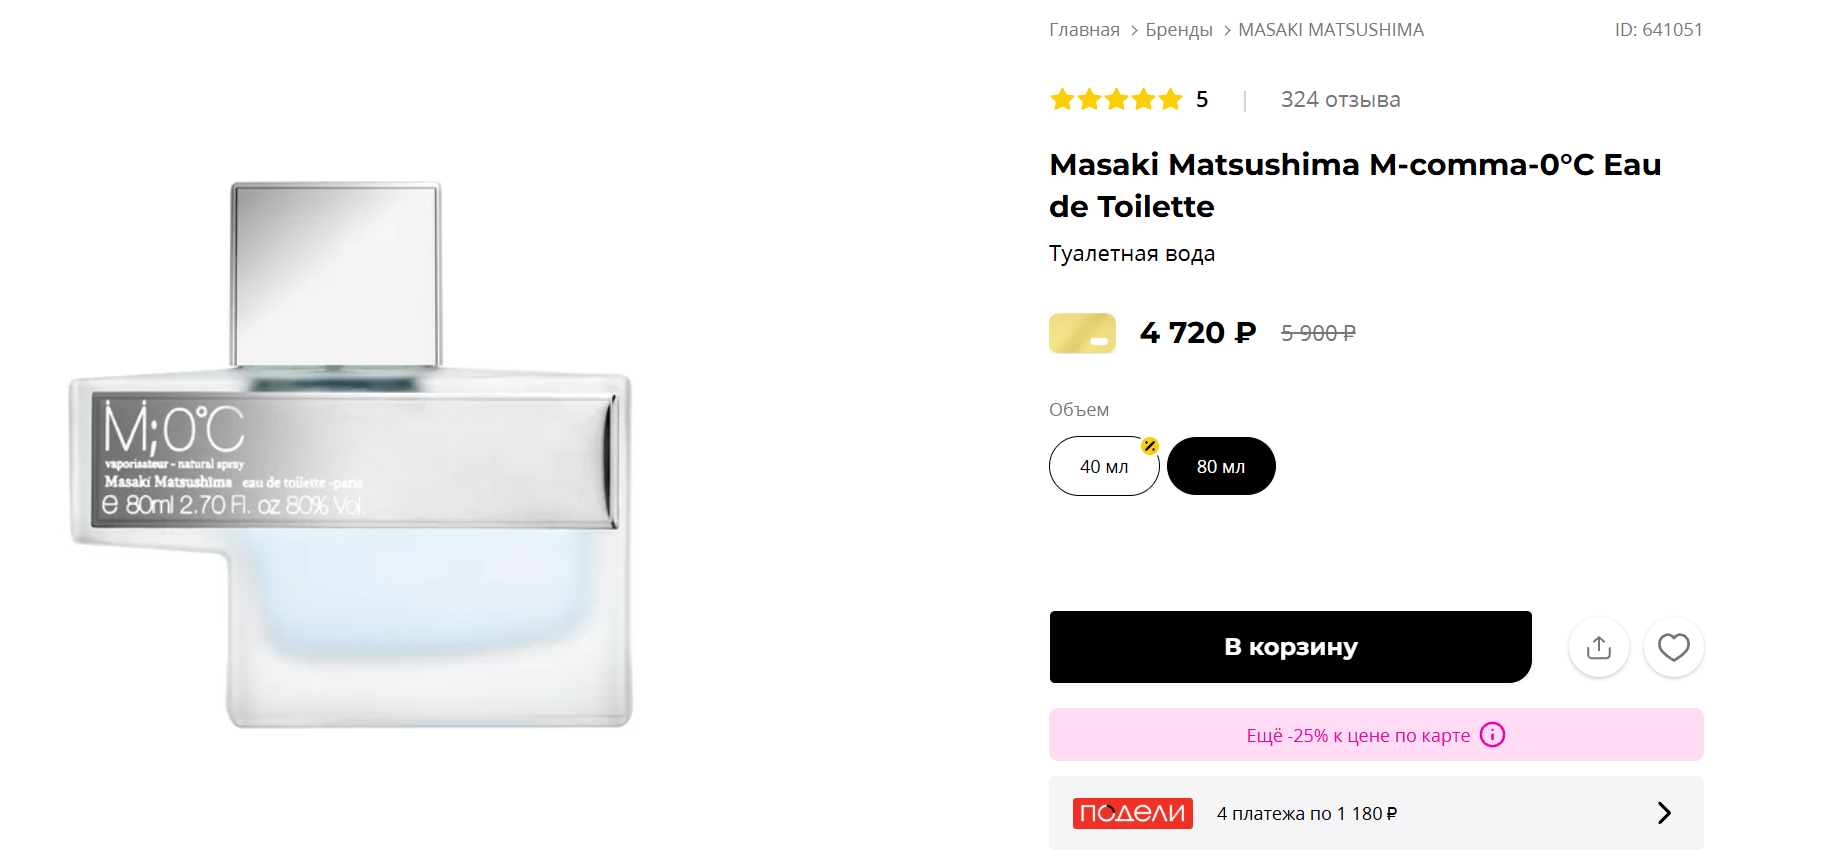Image resolution: width=1822 pixels, height=850 pixels.
Task: Add product to favorites with heart icon
Action: click(x=1673, y=647)
